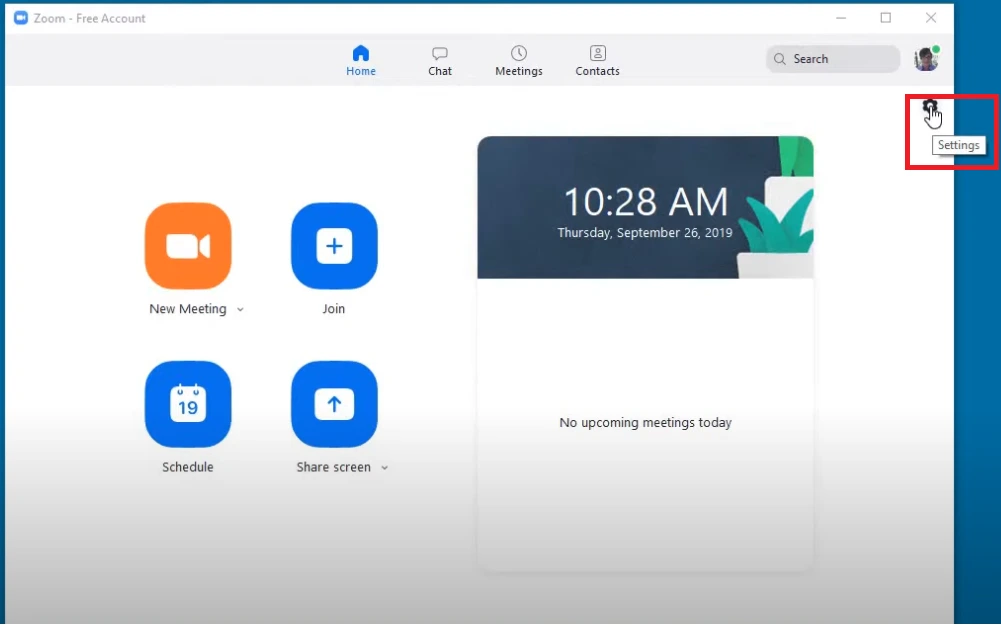This screenshot has height=625, width=1001.
Task: Switch to the Home tab
Action: pyautogui.click(x=361, y=60)
